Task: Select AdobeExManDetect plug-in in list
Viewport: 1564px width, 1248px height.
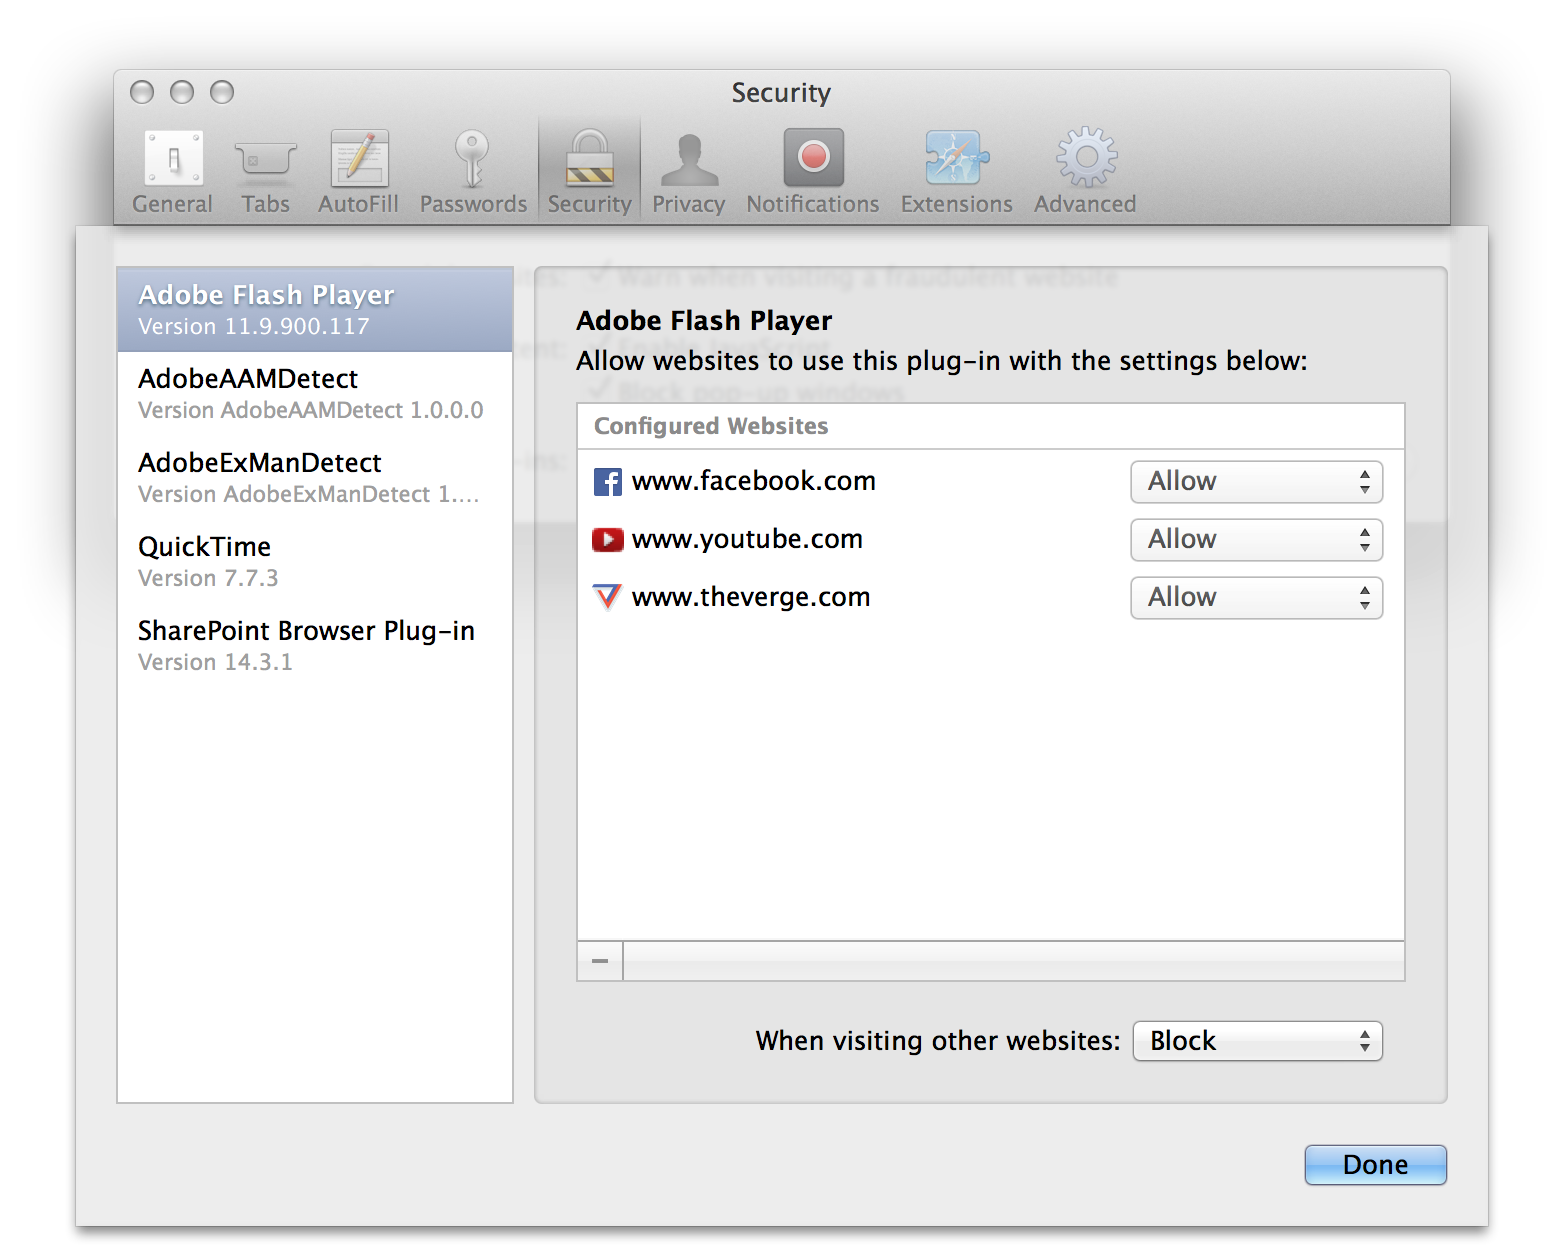Action: click(x=315, y=478)
